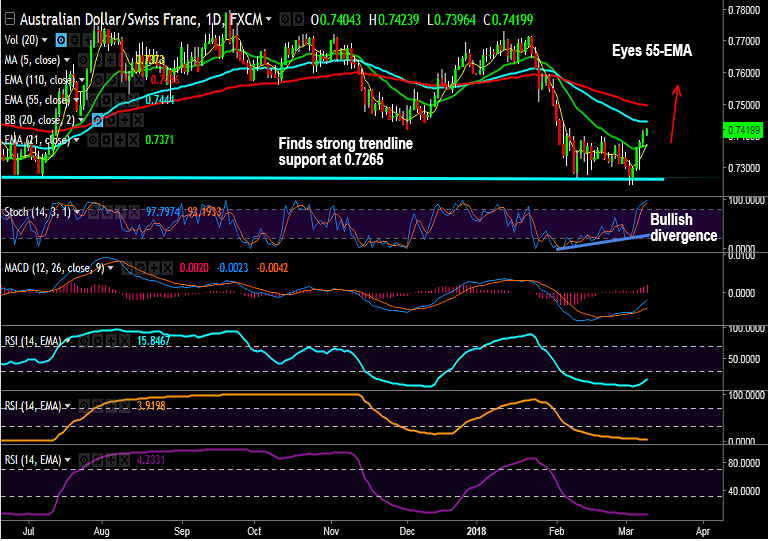Click current price label 0.74199 on axis
768x541 pixels.
tap(744, 130)
